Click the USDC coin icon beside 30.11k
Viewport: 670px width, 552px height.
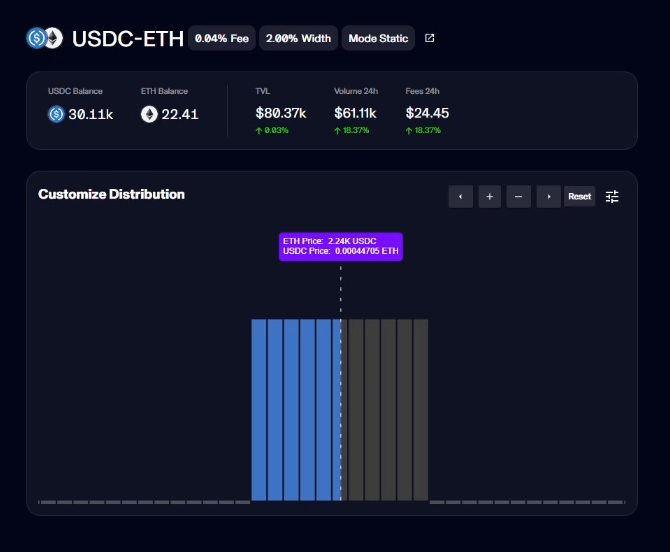click(x=56, y=114)
